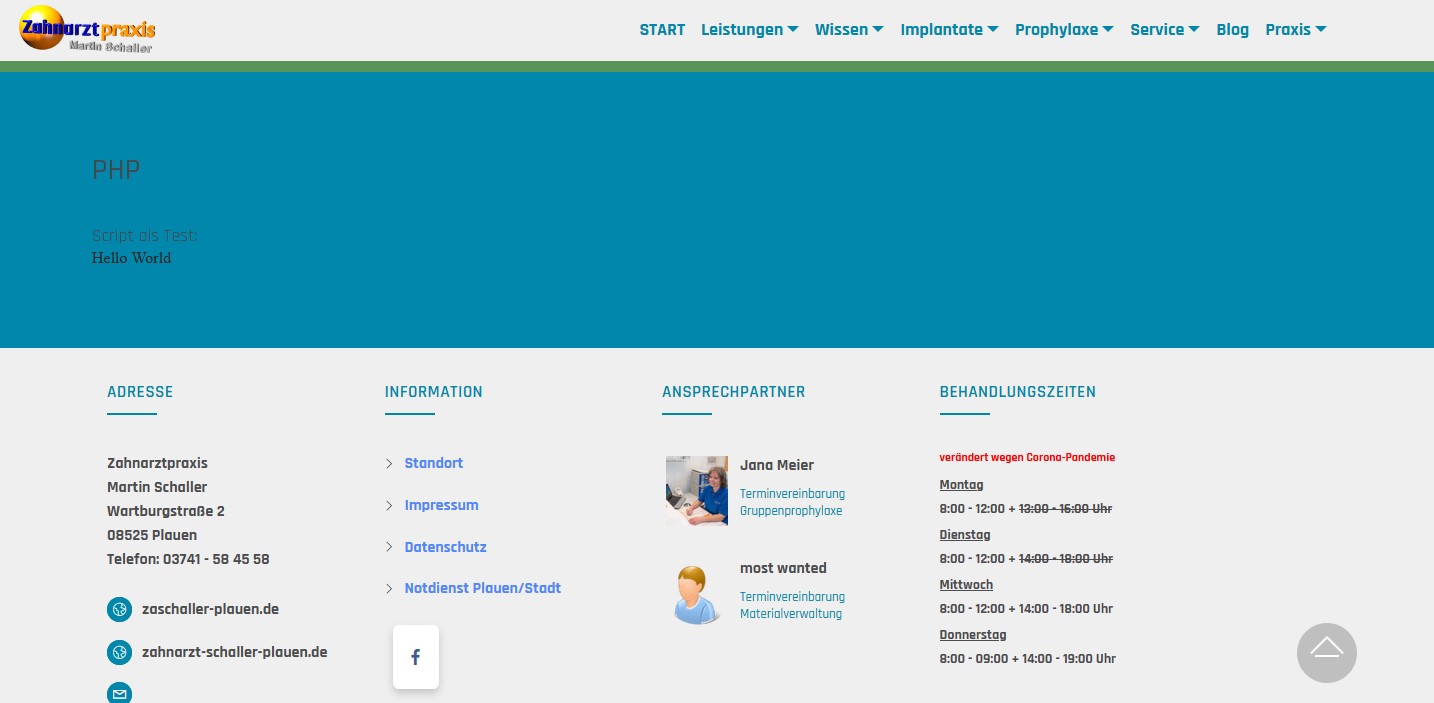The image size is (1434, 703).
Task: Go to the START page
Action: point(662,29)
